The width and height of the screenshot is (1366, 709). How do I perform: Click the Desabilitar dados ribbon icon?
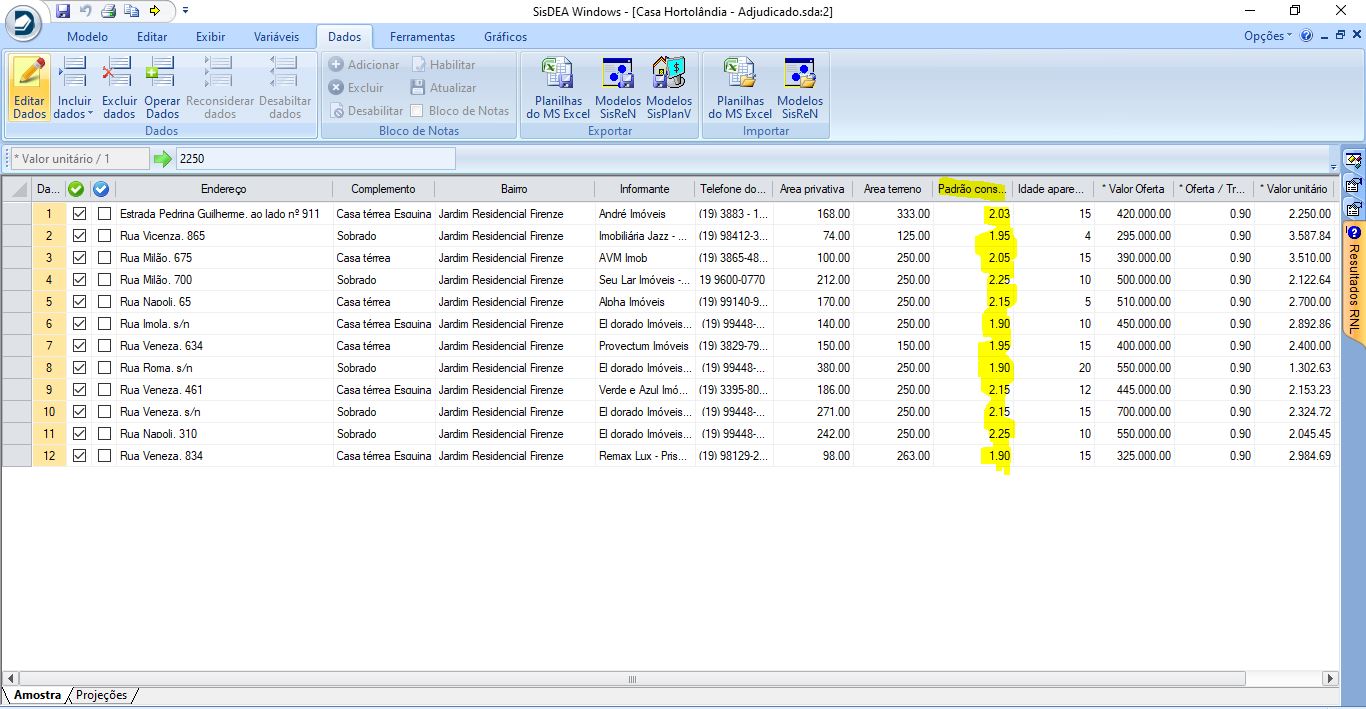point(285,88)
